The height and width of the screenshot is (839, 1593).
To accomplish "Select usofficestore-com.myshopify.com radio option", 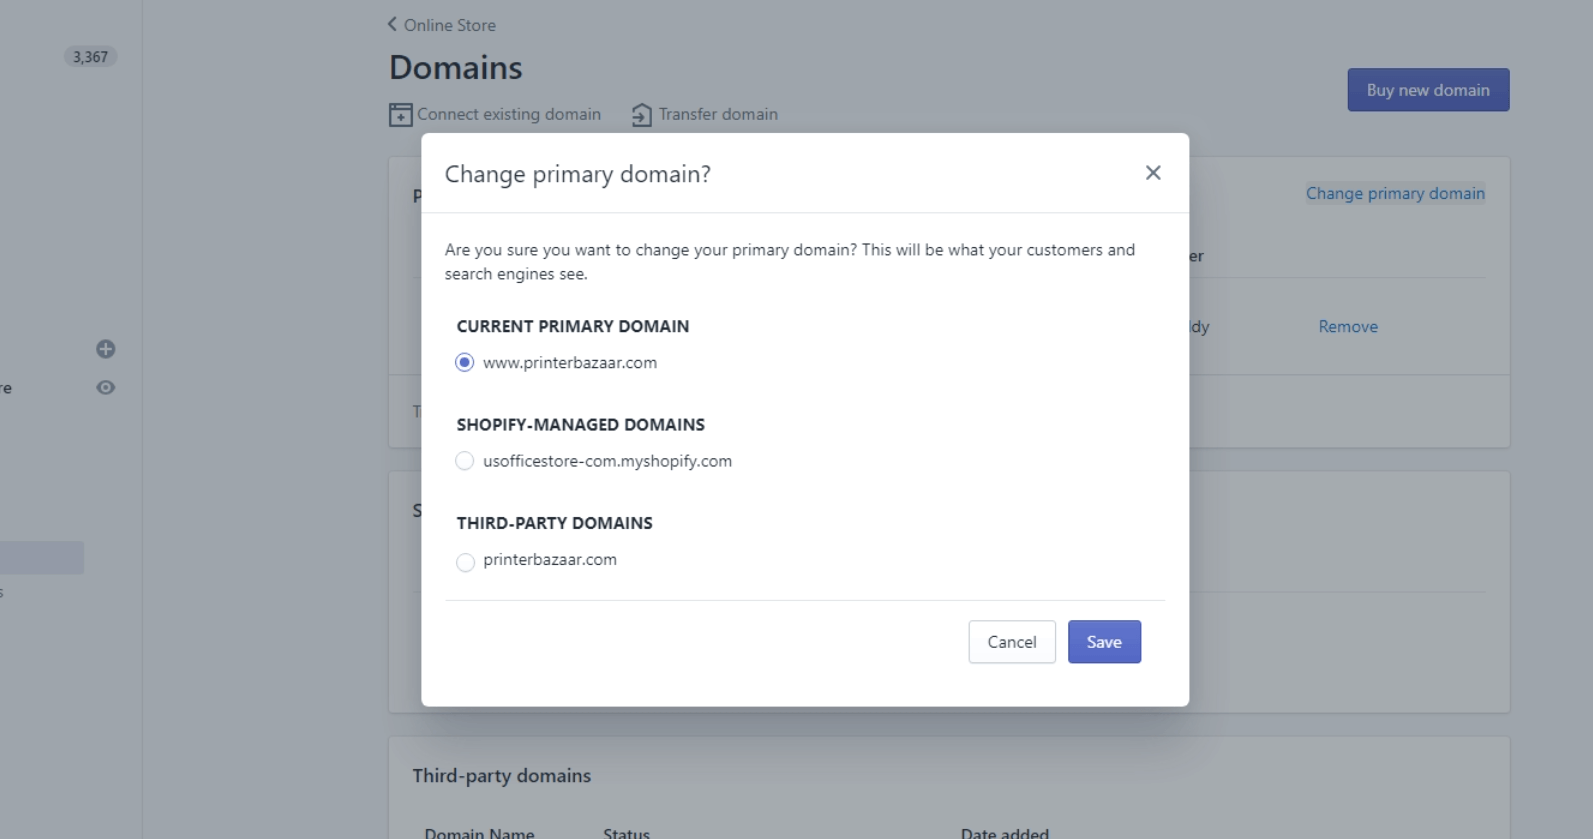I will [464, 461].
